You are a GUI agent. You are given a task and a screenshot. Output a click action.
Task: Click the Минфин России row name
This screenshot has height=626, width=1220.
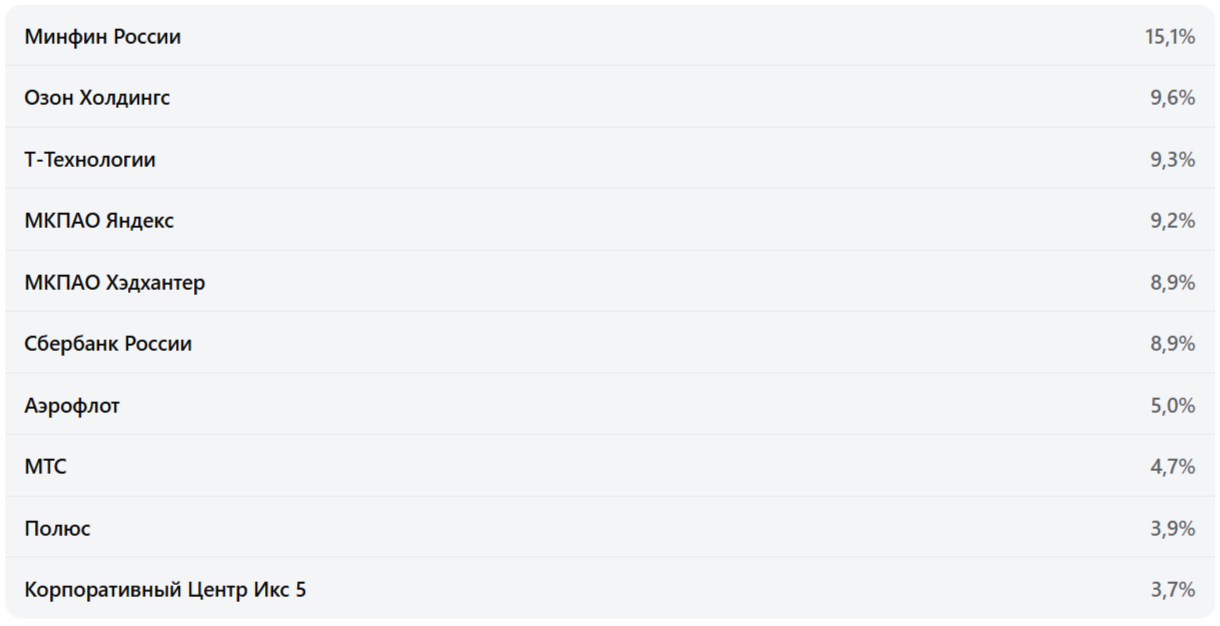(x=102, y=37)
